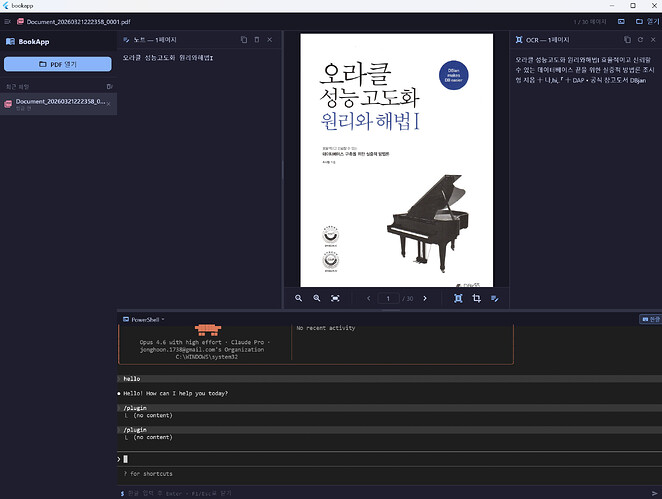Click the first /plugin command line
662x499 pixels.
click(389, 408)
